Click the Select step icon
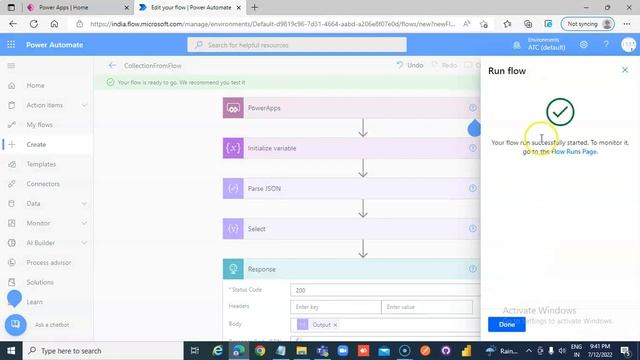640x360 pixels. 233,229
